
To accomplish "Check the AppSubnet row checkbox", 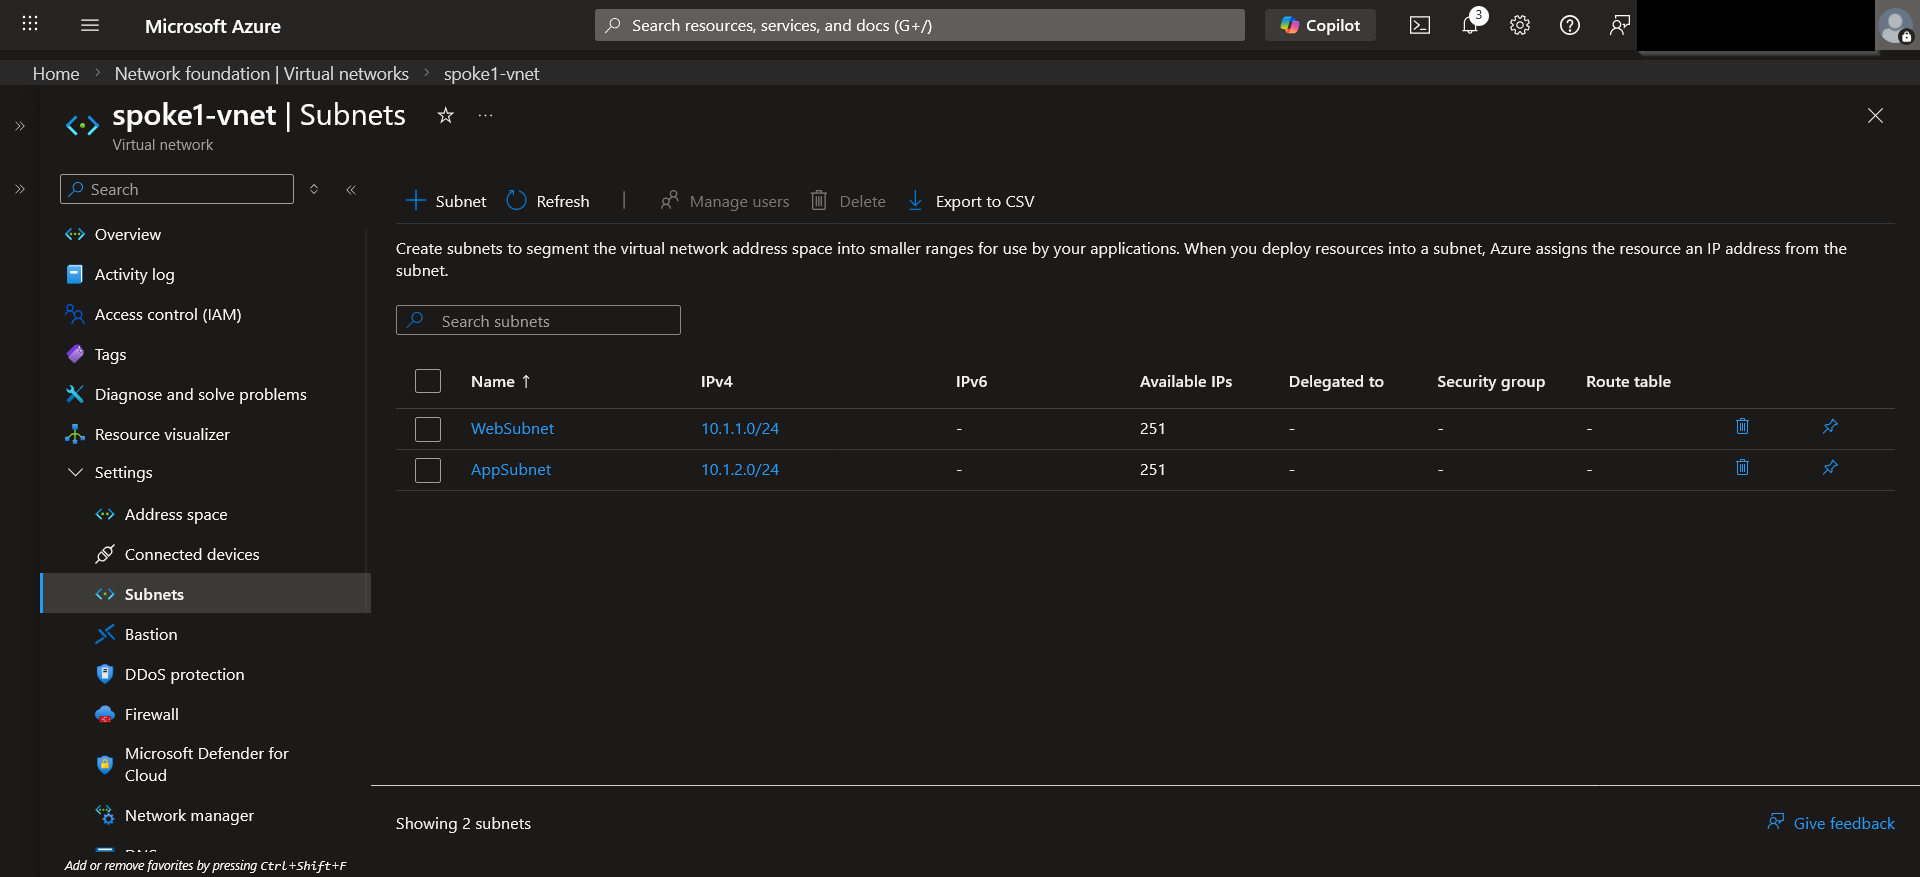I will 428,470.
